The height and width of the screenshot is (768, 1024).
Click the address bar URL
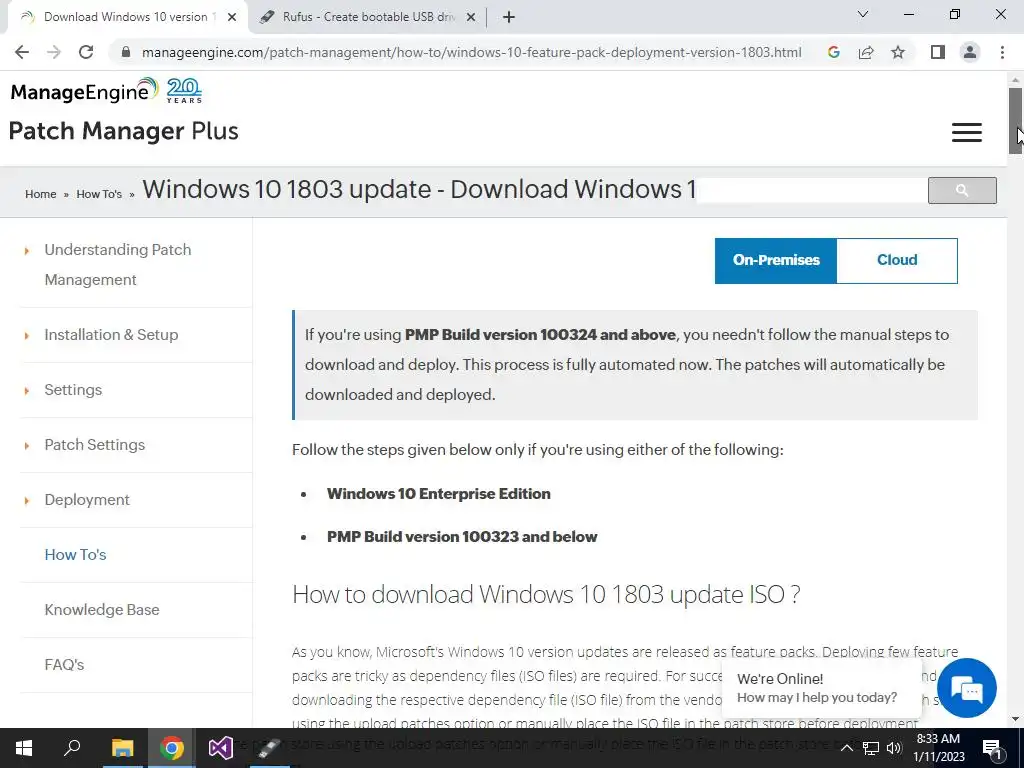(x=472, y=52)
